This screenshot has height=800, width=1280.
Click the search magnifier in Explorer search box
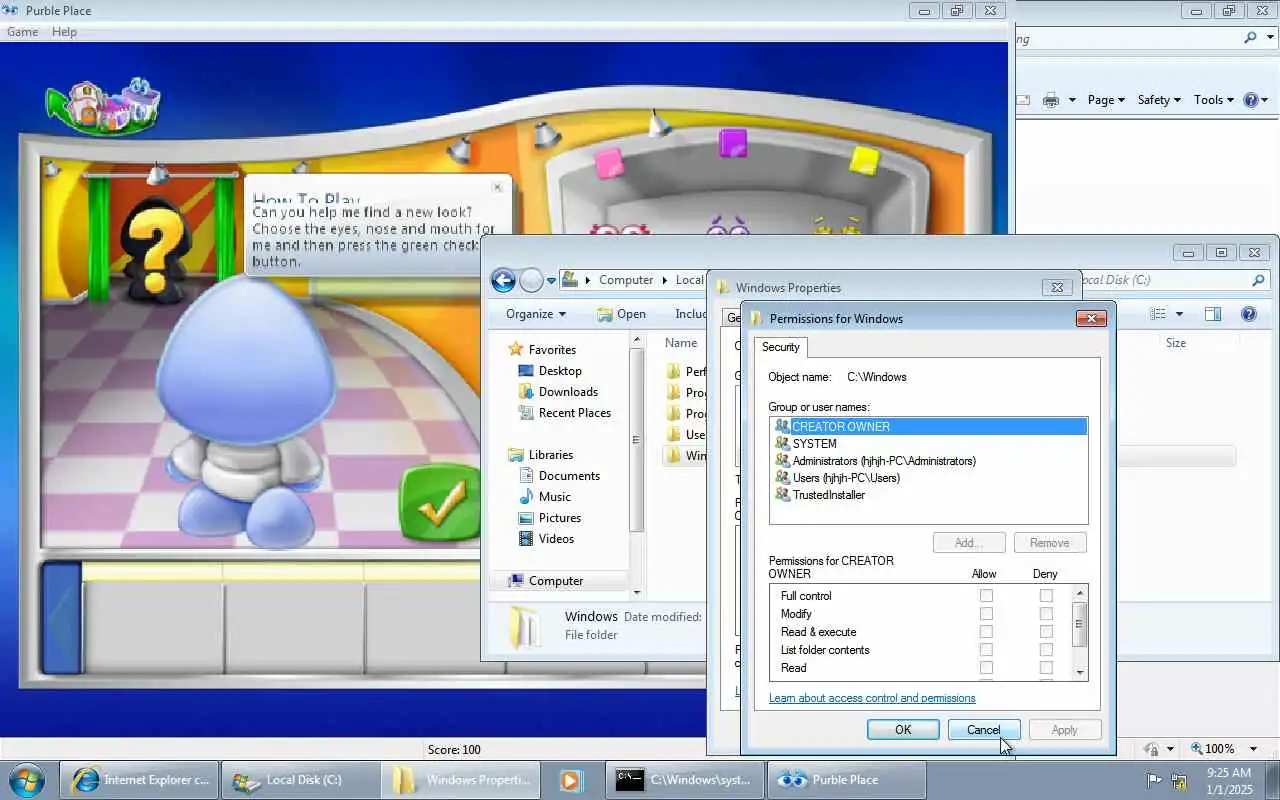1258,280
